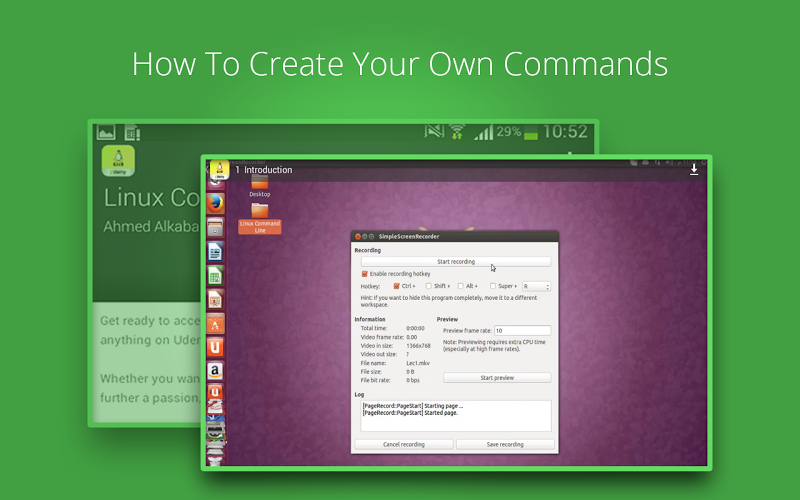Image resolution: width=800 pixels, height=500 pixels.
Task: Tap the signal strength bars icon
Action: pos(483,133)
